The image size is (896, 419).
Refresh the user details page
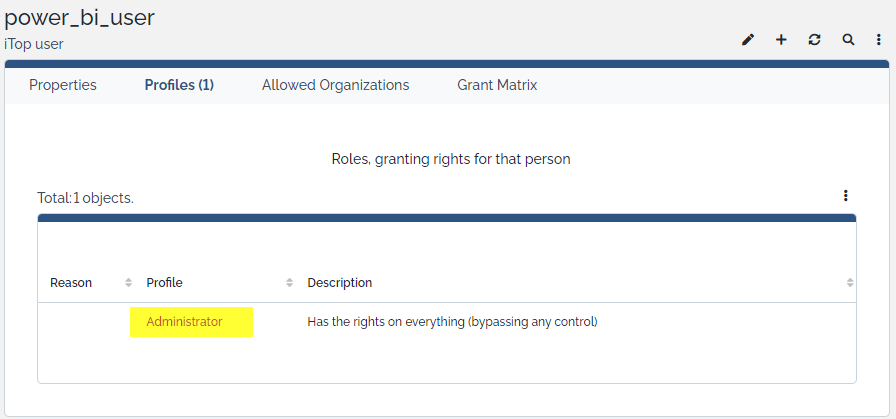[x=815, y=40]
